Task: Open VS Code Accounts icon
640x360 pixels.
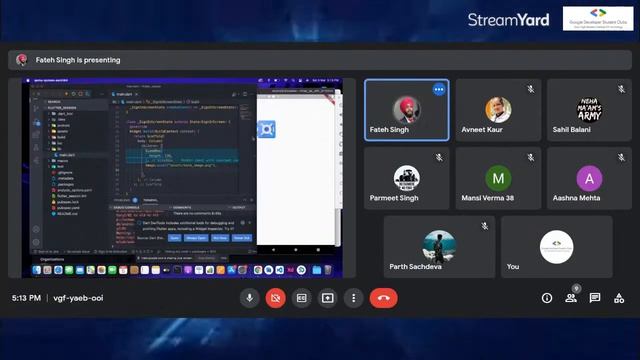Action: click(x=36, y=229)
